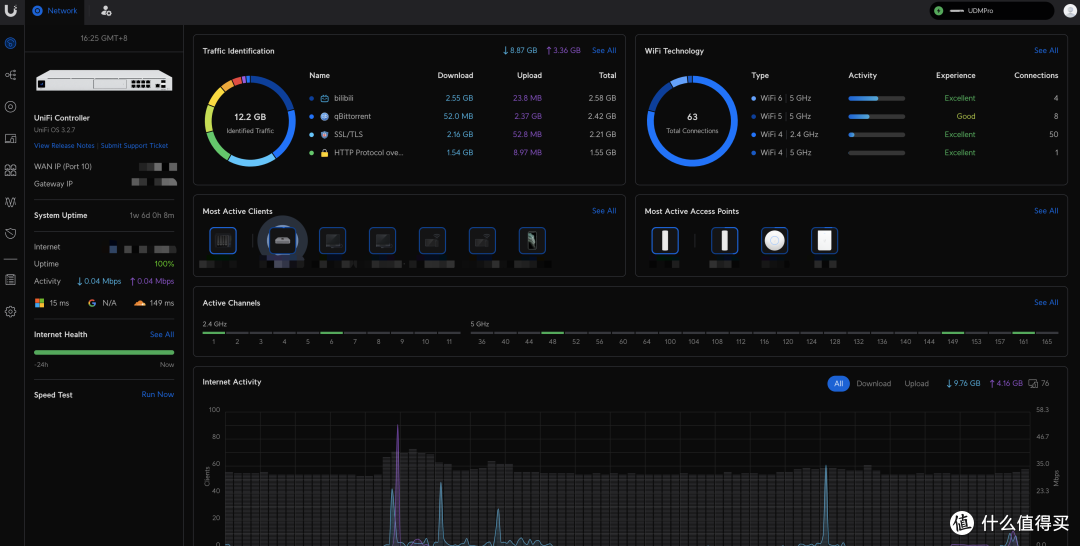Image resolution: width=1080 pixels, height=546 pixels.
Task: Switch to the Network application tab
Action: (x=55, y=11)
